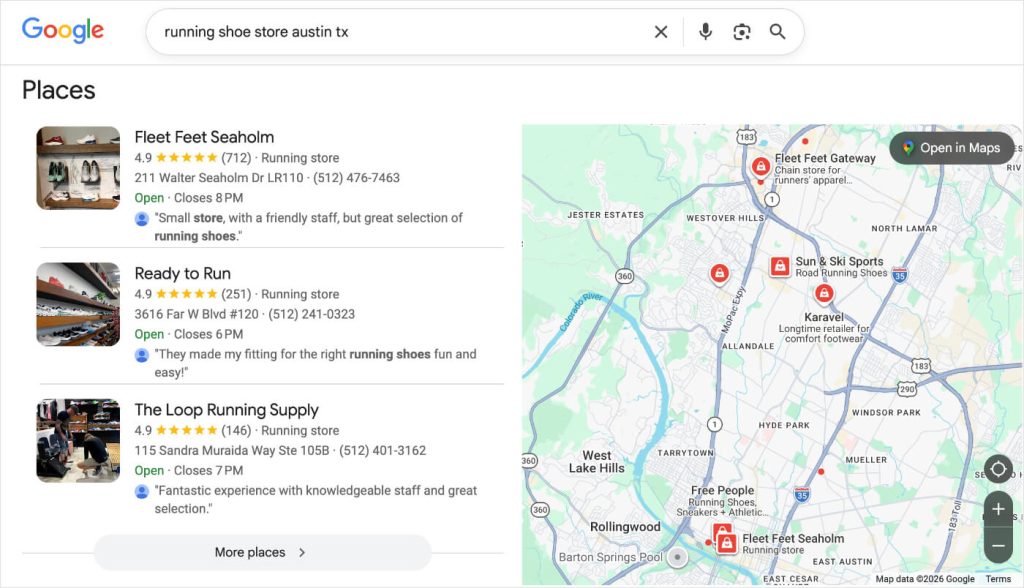Open the Ready to Run listing
1024x588 pixels.
click(x=183, y=272)
